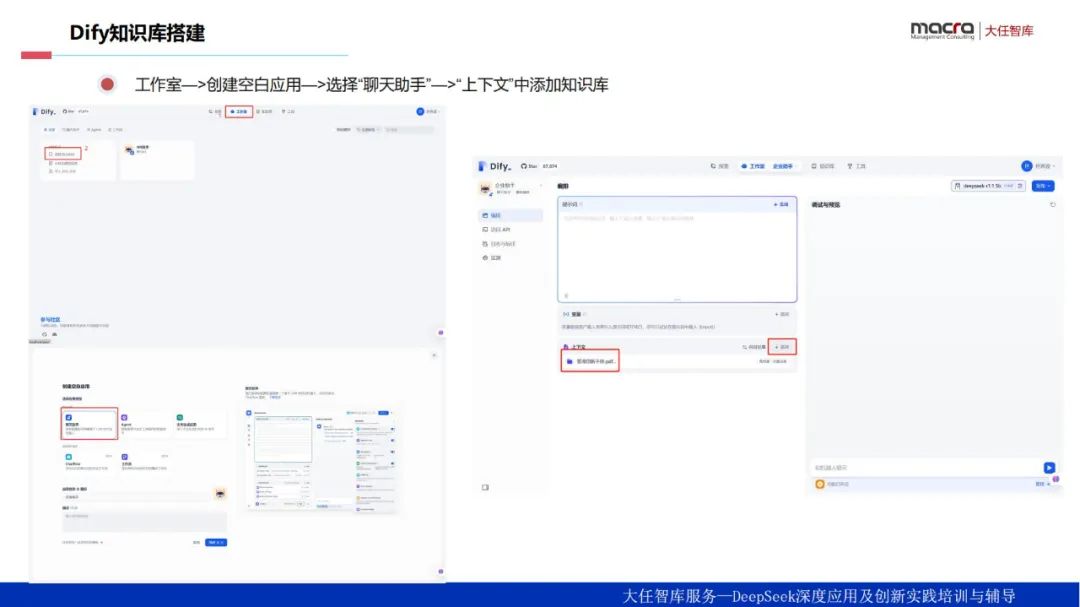Add a new variable in the 变量 row
Viewport: 1080px width, 607px height.
pos(782,314)
